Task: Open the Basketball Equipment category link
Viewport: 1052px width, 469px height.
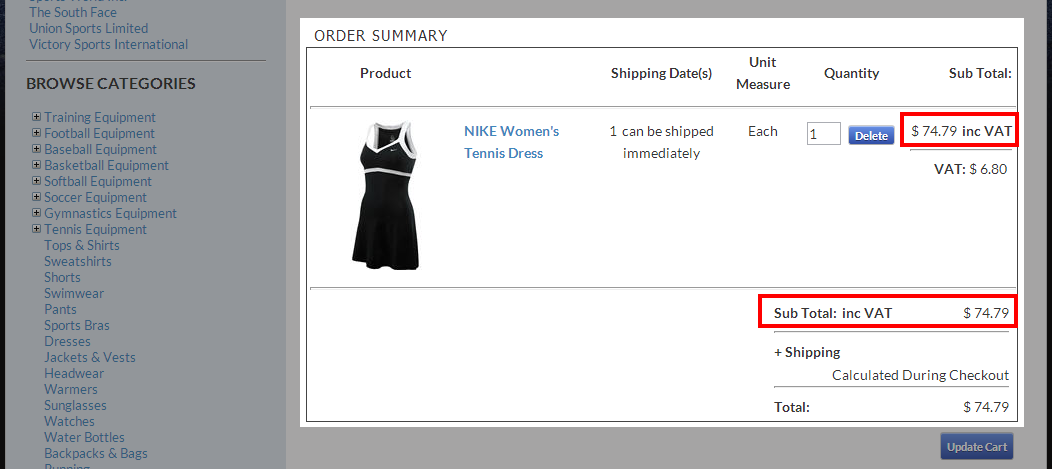Action: pos(107,166)
